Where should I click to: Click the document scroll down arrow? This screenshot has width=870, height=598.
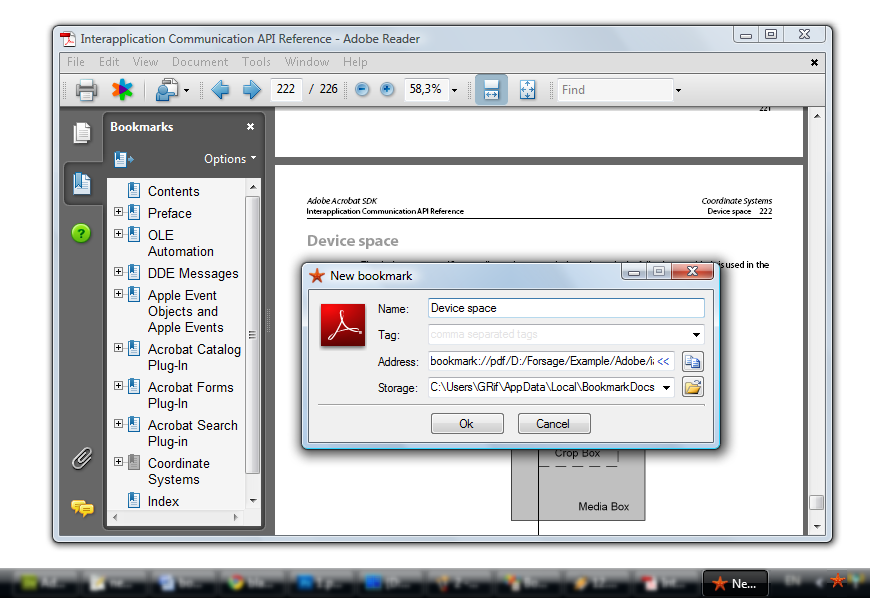point(817,527)
